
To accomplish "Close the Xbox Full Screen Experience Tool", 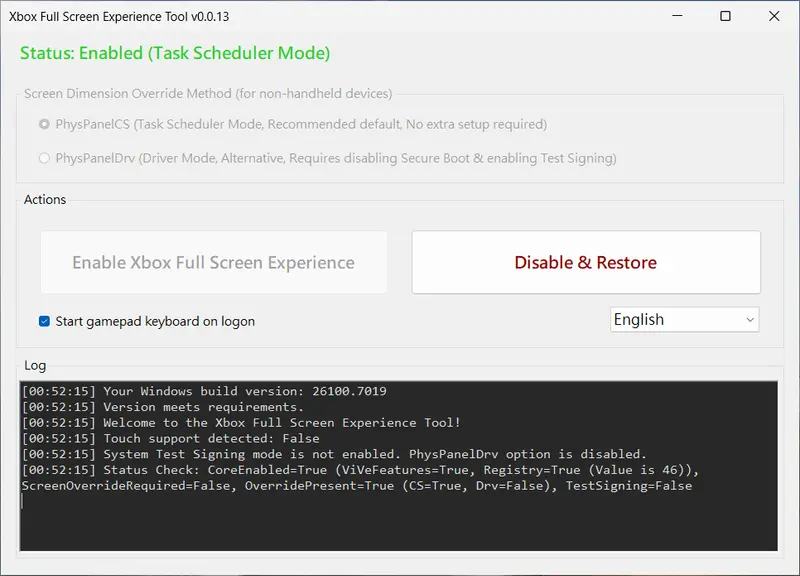I will coord(775,16).
